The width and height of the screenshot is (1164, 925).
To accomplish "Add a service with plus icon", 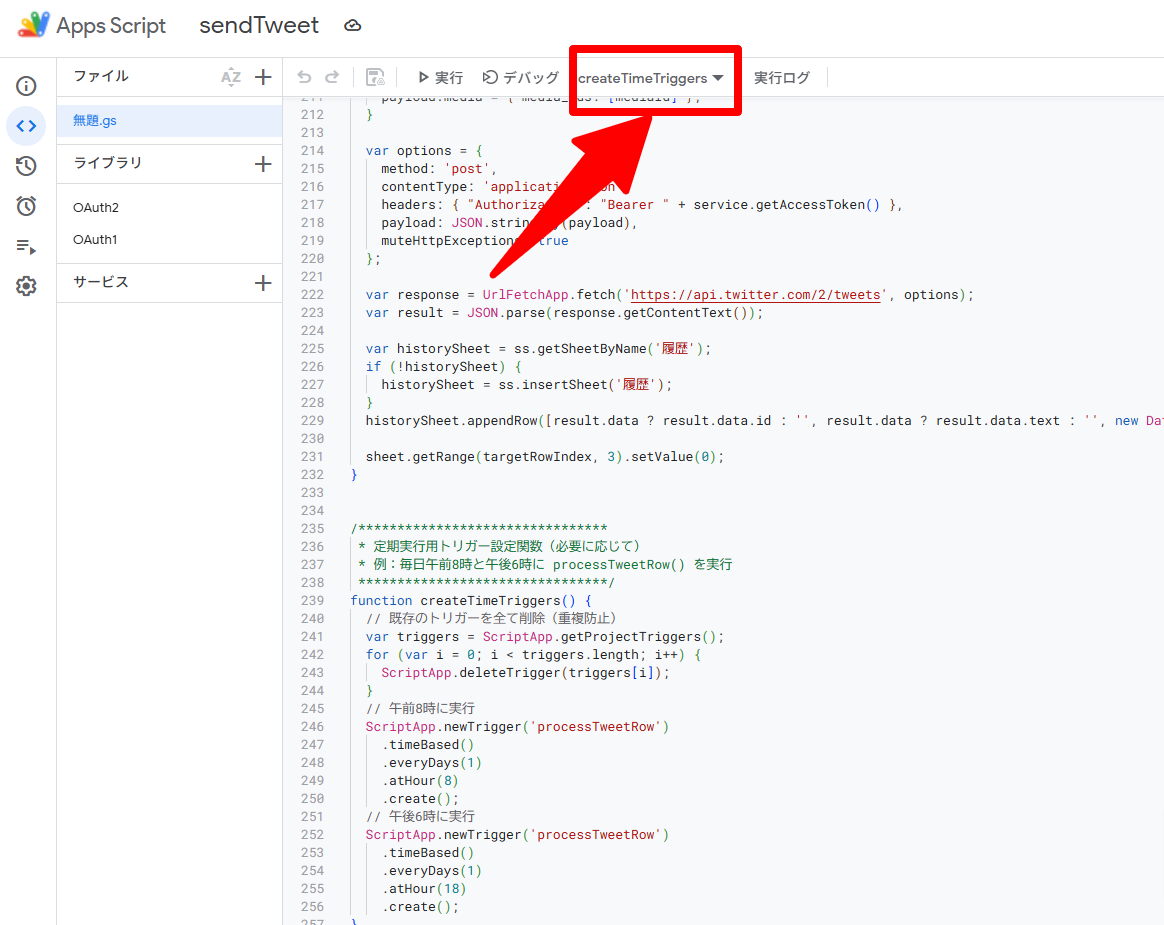I will pos(263,282).
